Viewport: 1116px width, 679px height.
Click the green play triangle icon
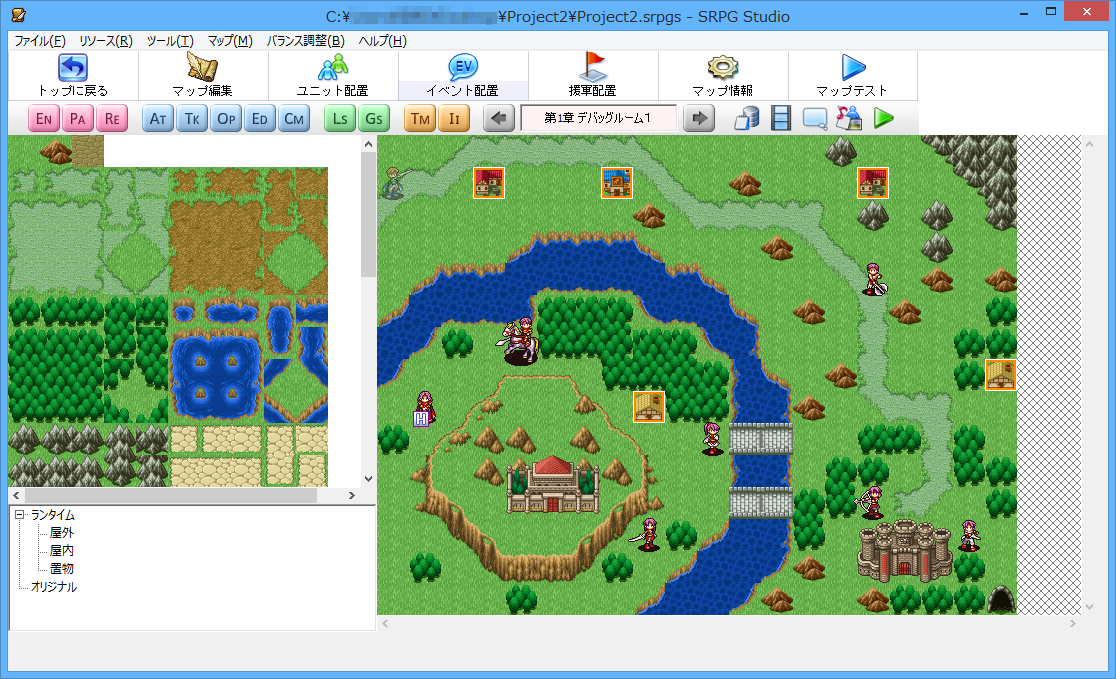click(x=883, y=118)
